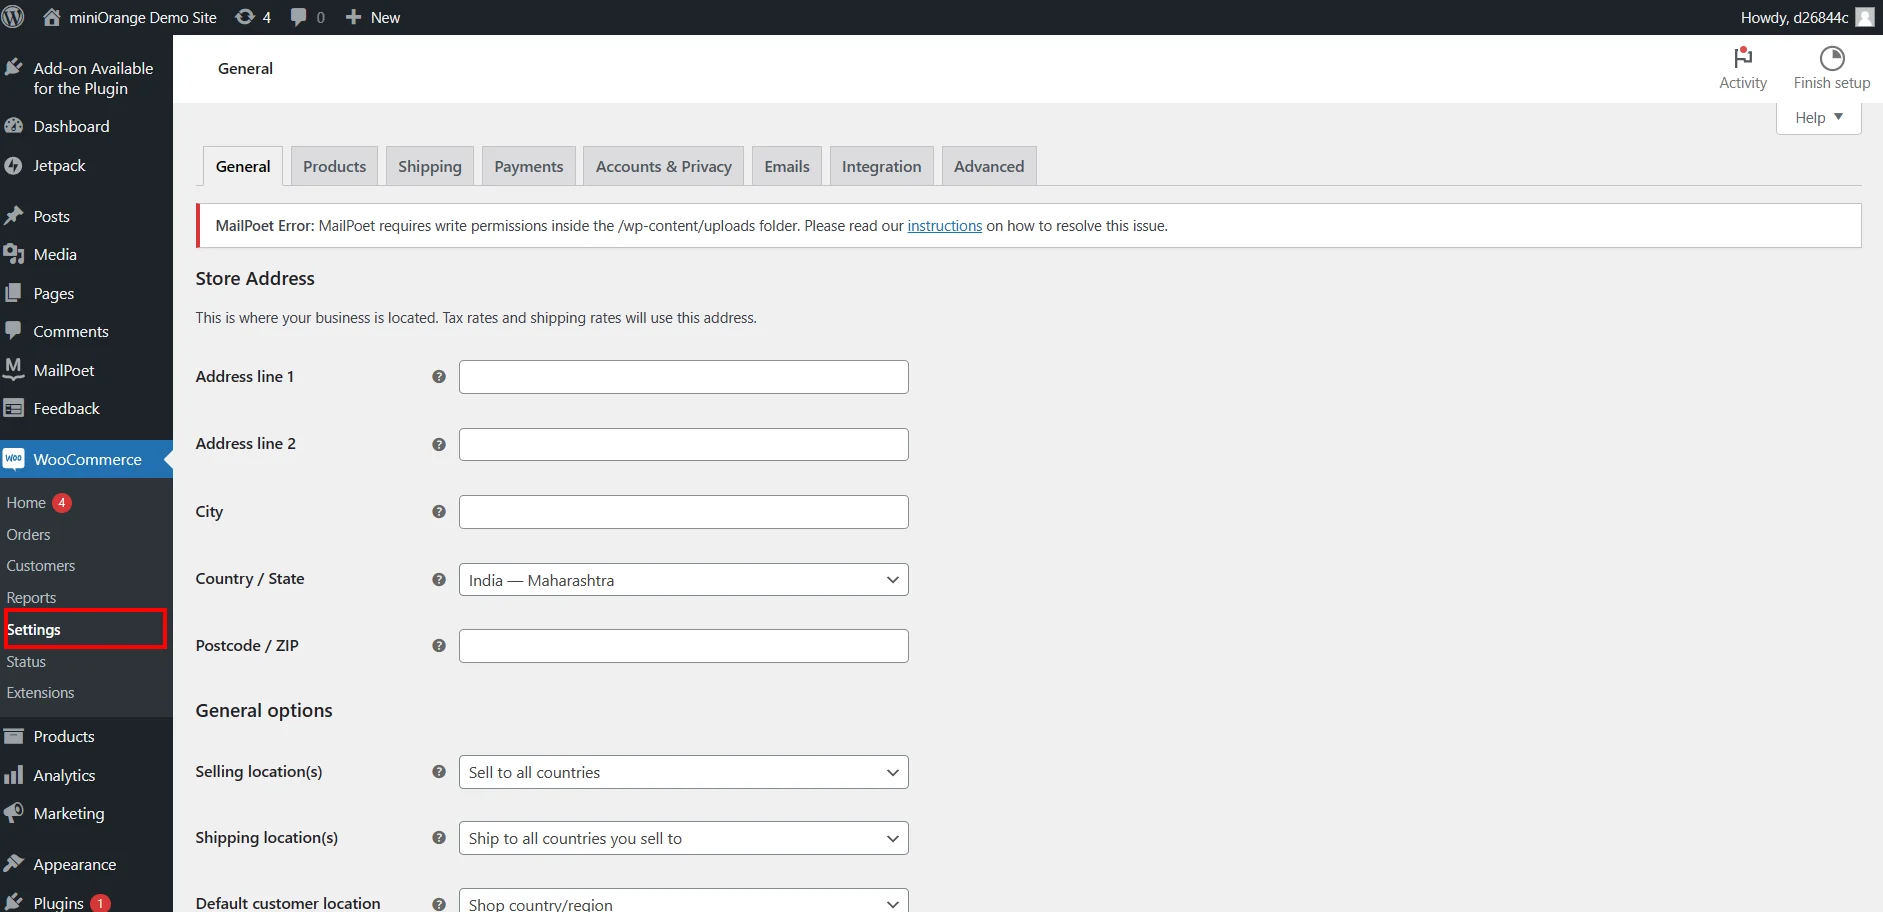Open the Jetpack section in the sidebar

click(59, 165)
